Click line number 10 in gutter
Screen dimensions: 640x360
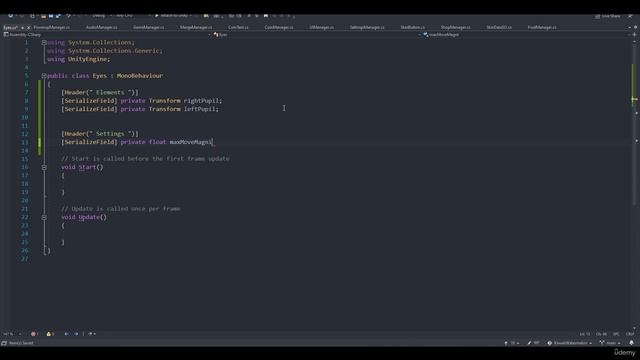point(25,118)
